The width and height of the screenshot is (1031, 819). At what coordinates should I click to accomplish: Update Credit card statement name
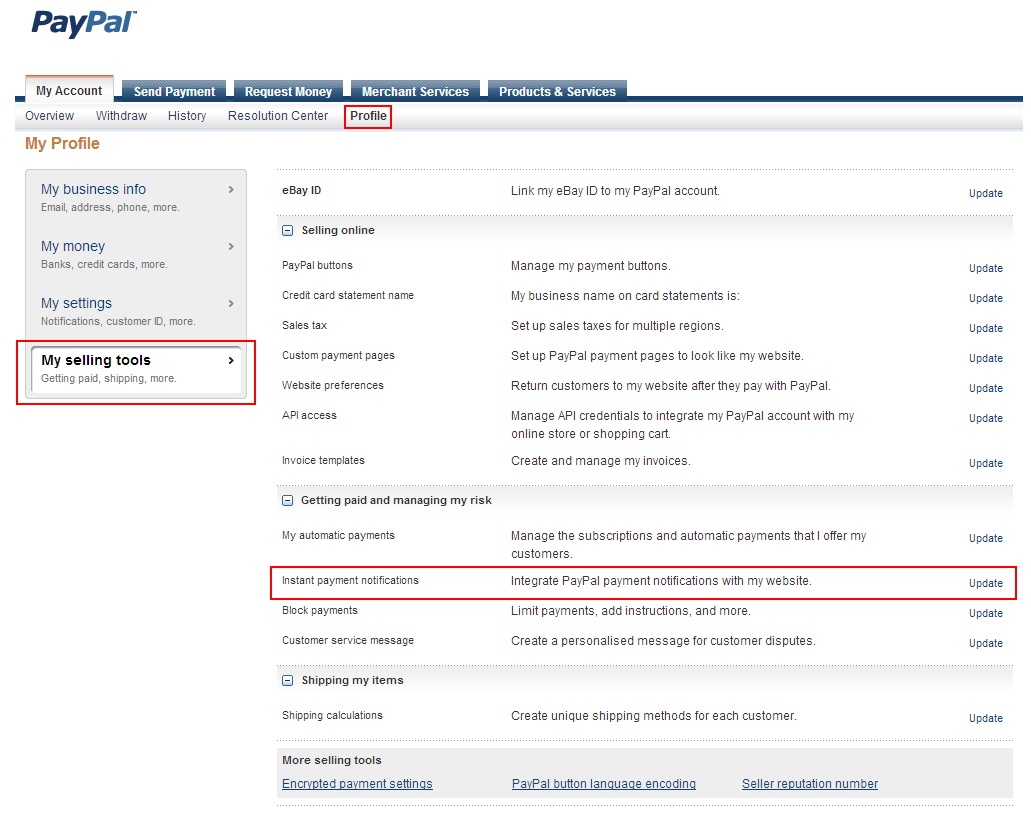tap(986, 298)
